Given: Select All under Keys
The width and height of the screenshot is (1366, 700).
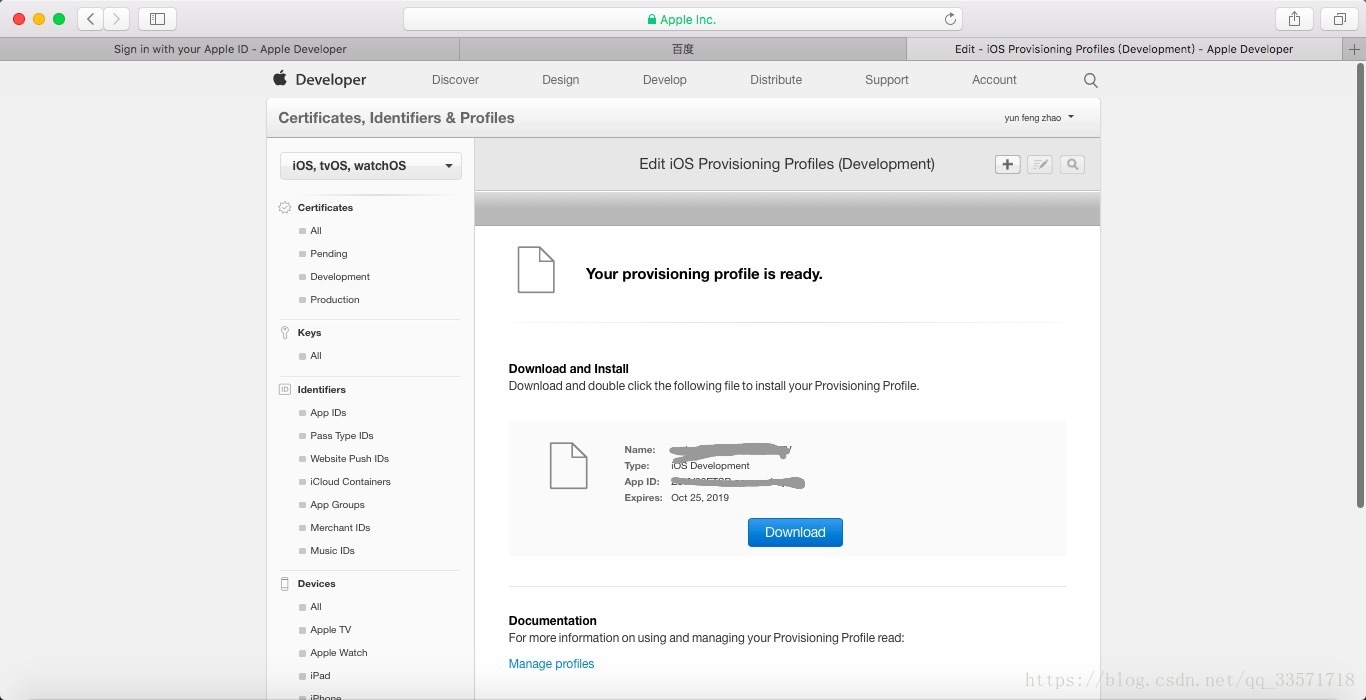Looking at the screenshot, I should (316, 356).
